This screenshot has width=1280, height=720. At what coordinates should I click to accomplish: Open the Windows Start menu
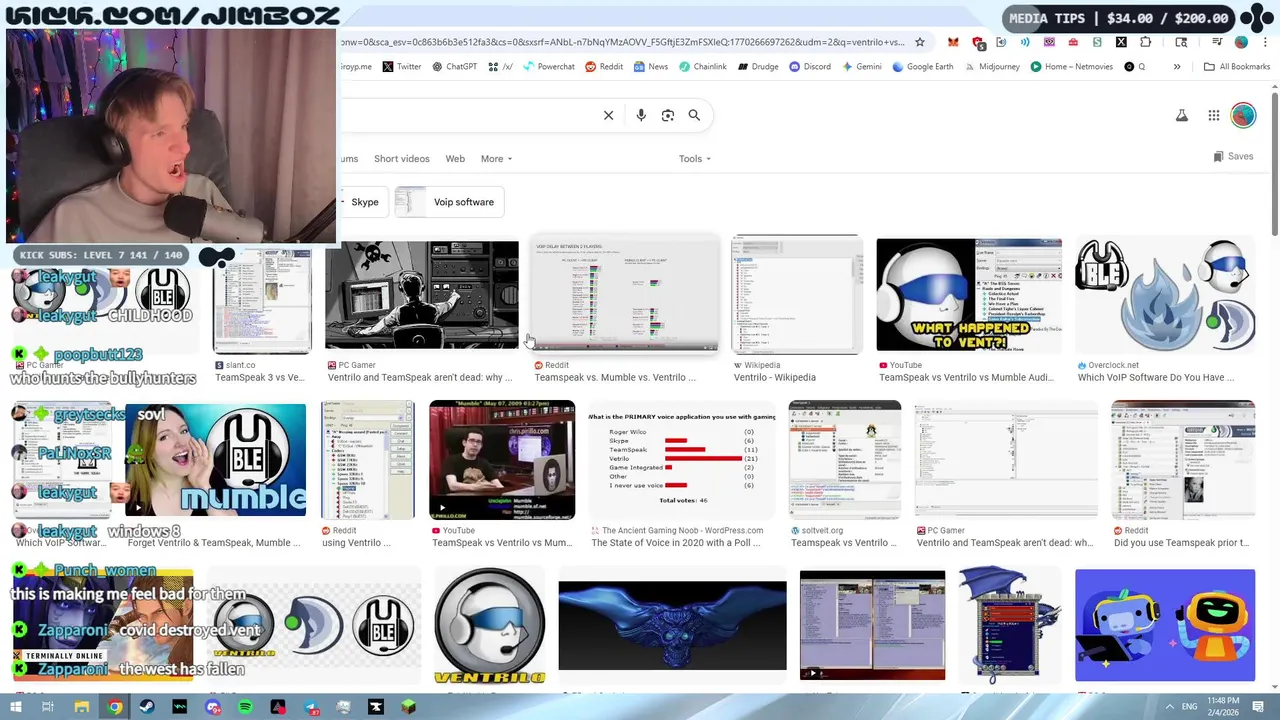pyautogui.click(x=15, y=707)
